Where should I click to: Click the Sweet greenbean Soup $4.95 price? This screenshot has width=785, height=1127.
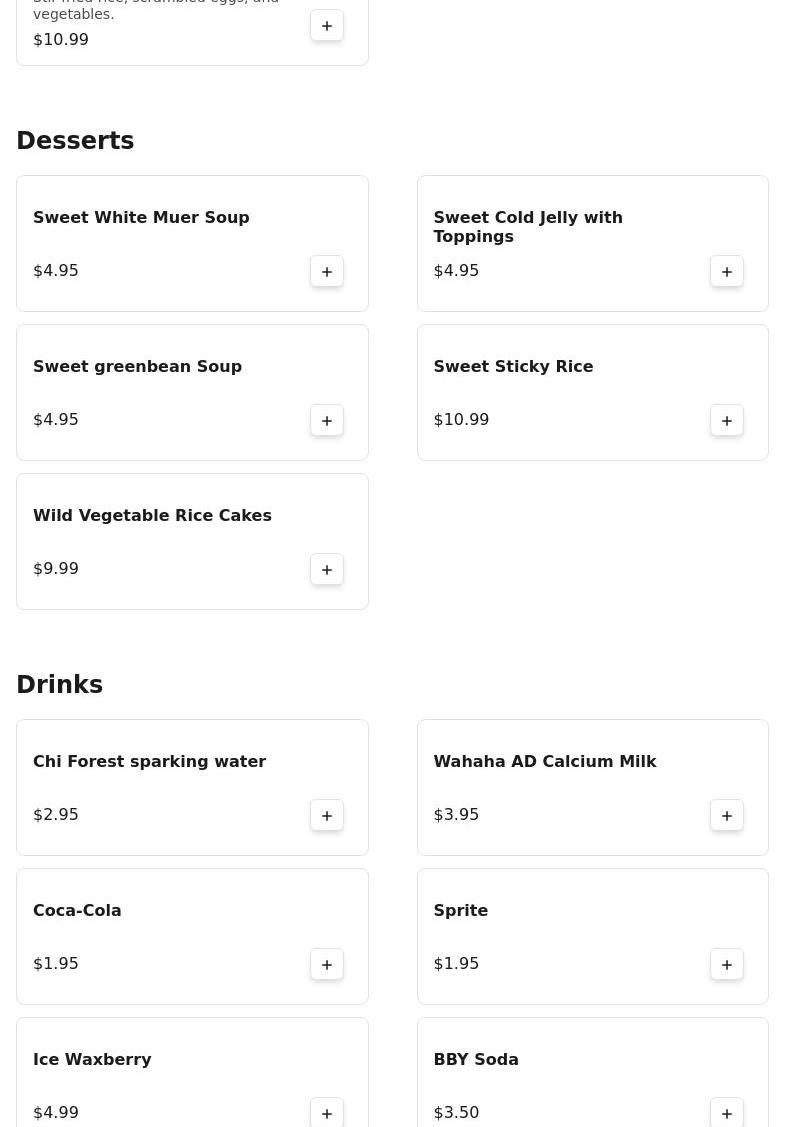(x=56, y=420)
